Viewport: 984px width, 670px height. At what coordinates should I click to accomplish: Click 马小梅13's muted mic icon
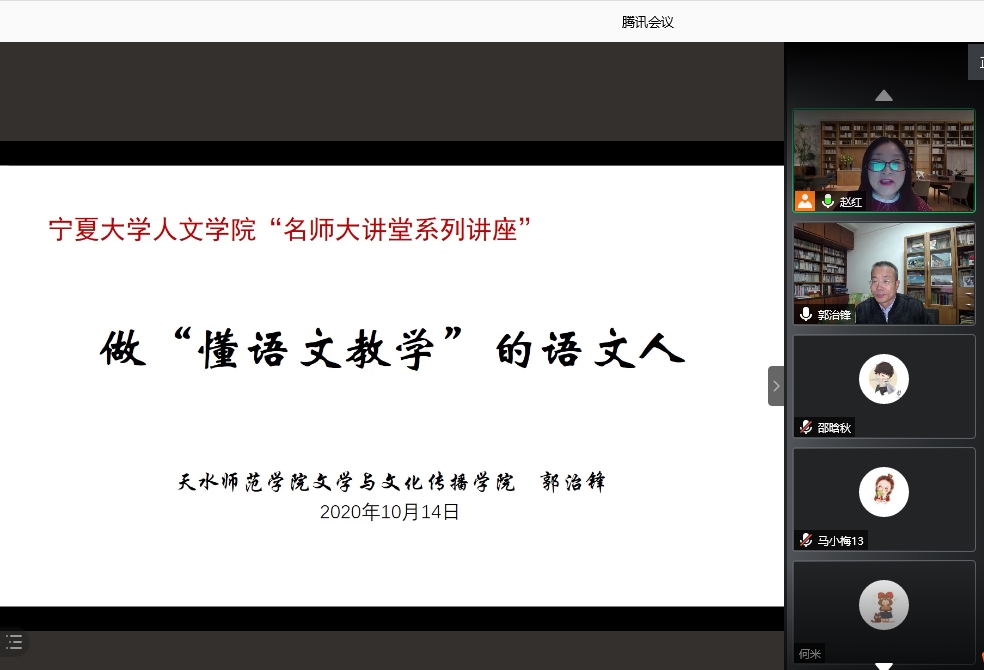coord(805,540)
